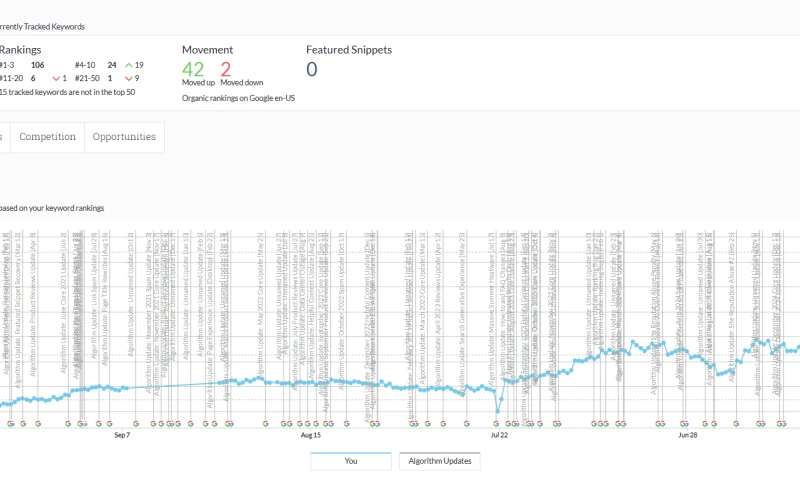The width and height of the screenshot is (800, 480).
Task: Click the lowest dip data point near Jul 22
Action: coord(498,410)
